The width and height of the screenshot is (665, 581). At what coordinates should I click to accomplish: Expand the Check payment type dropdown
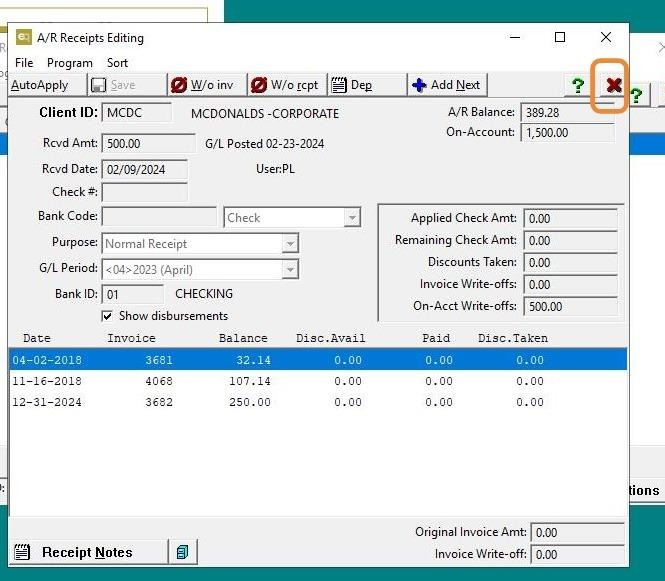coord(352,218)
